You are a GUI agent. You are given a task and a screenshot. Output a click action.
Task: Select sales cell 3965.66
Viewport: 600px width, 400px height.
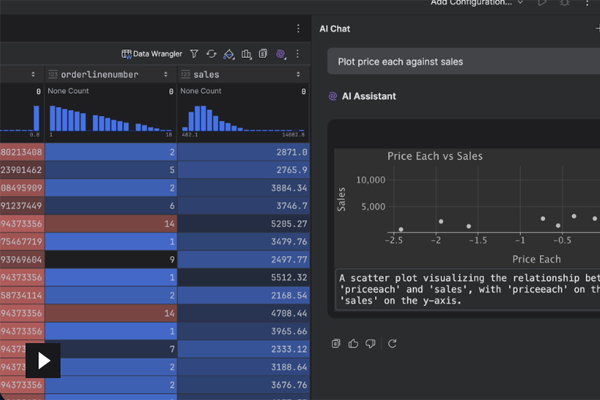[x=244, y=331]
